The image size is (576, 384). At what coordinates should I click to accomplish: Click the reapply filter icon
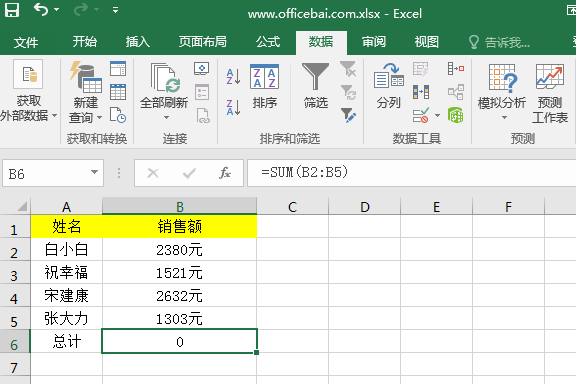348,92
